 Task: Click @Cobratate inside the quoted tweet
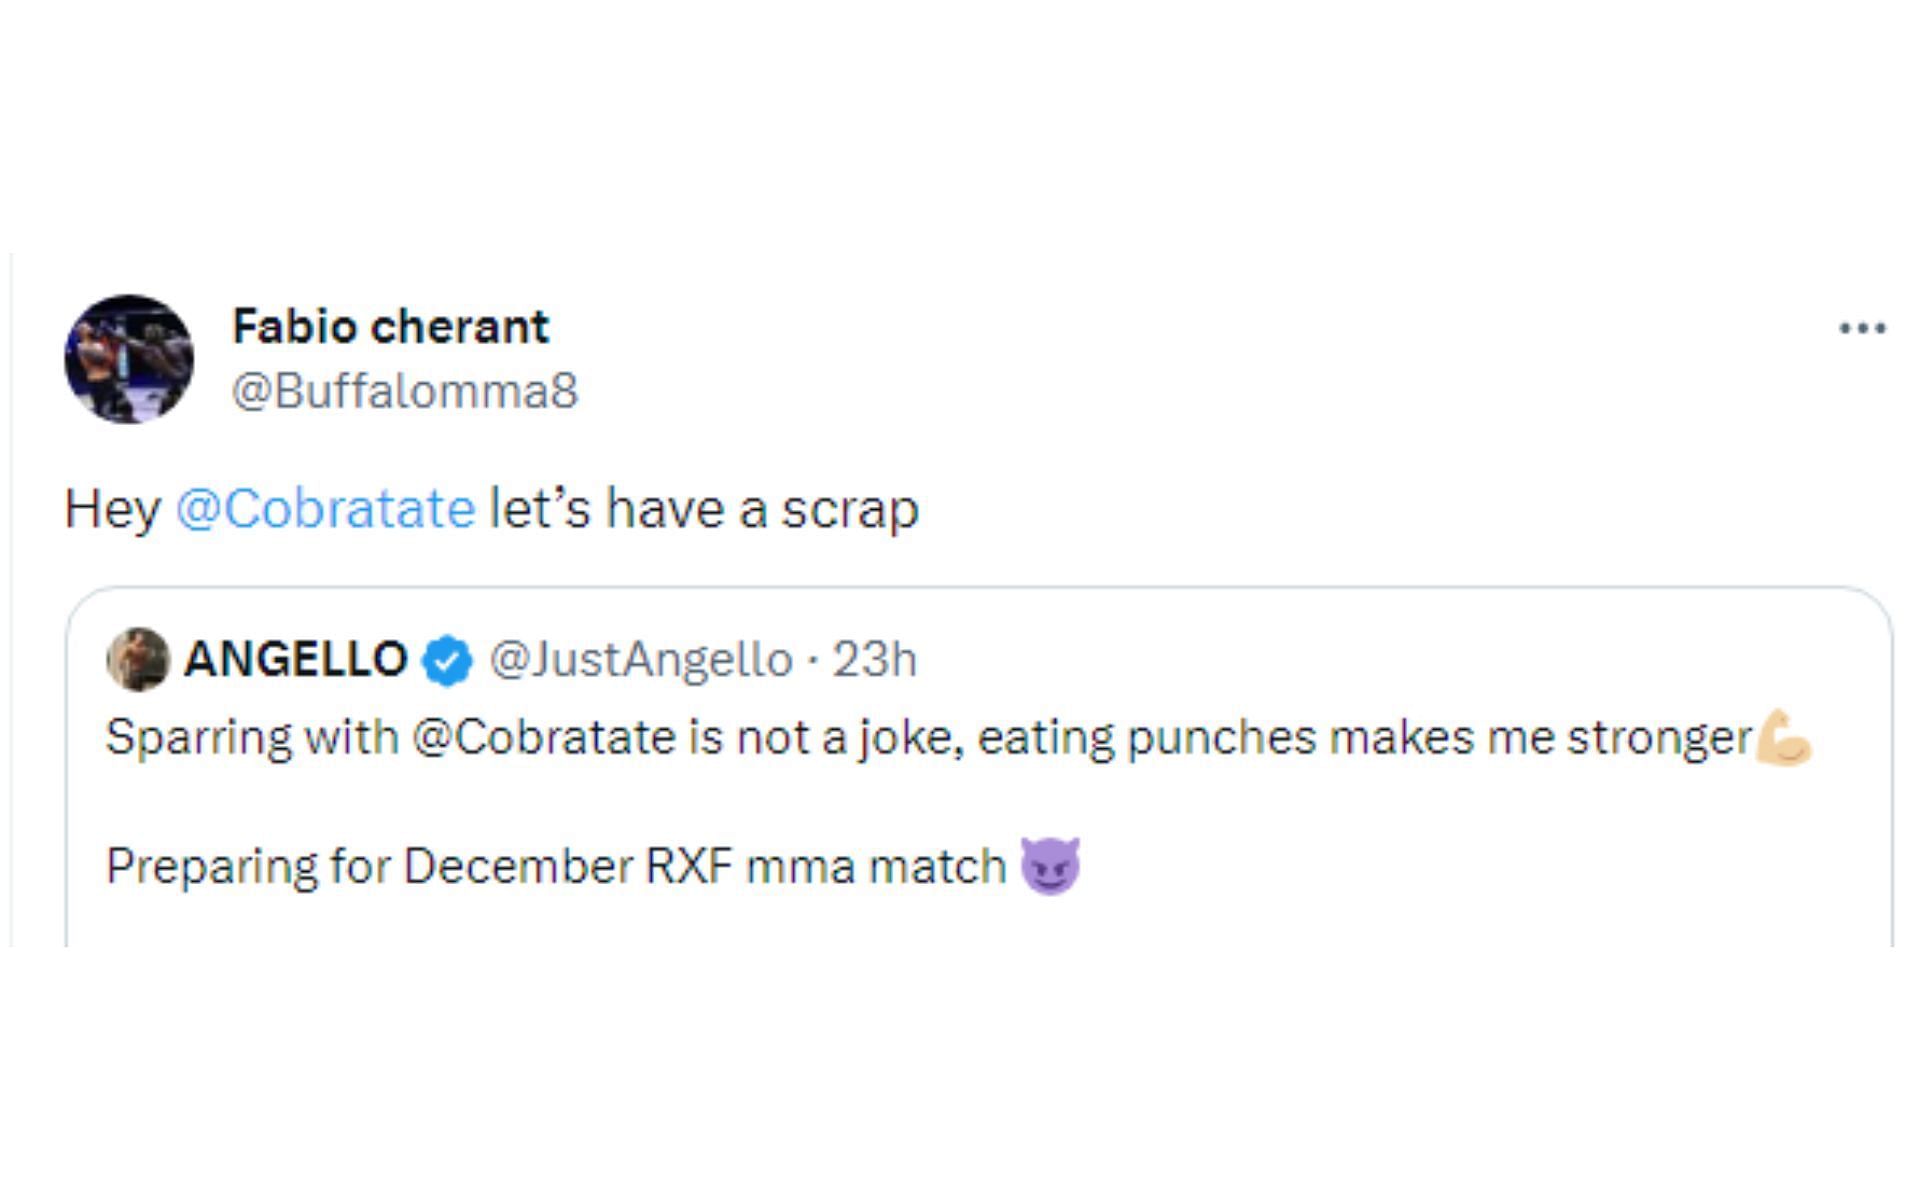tap(543, 738)
